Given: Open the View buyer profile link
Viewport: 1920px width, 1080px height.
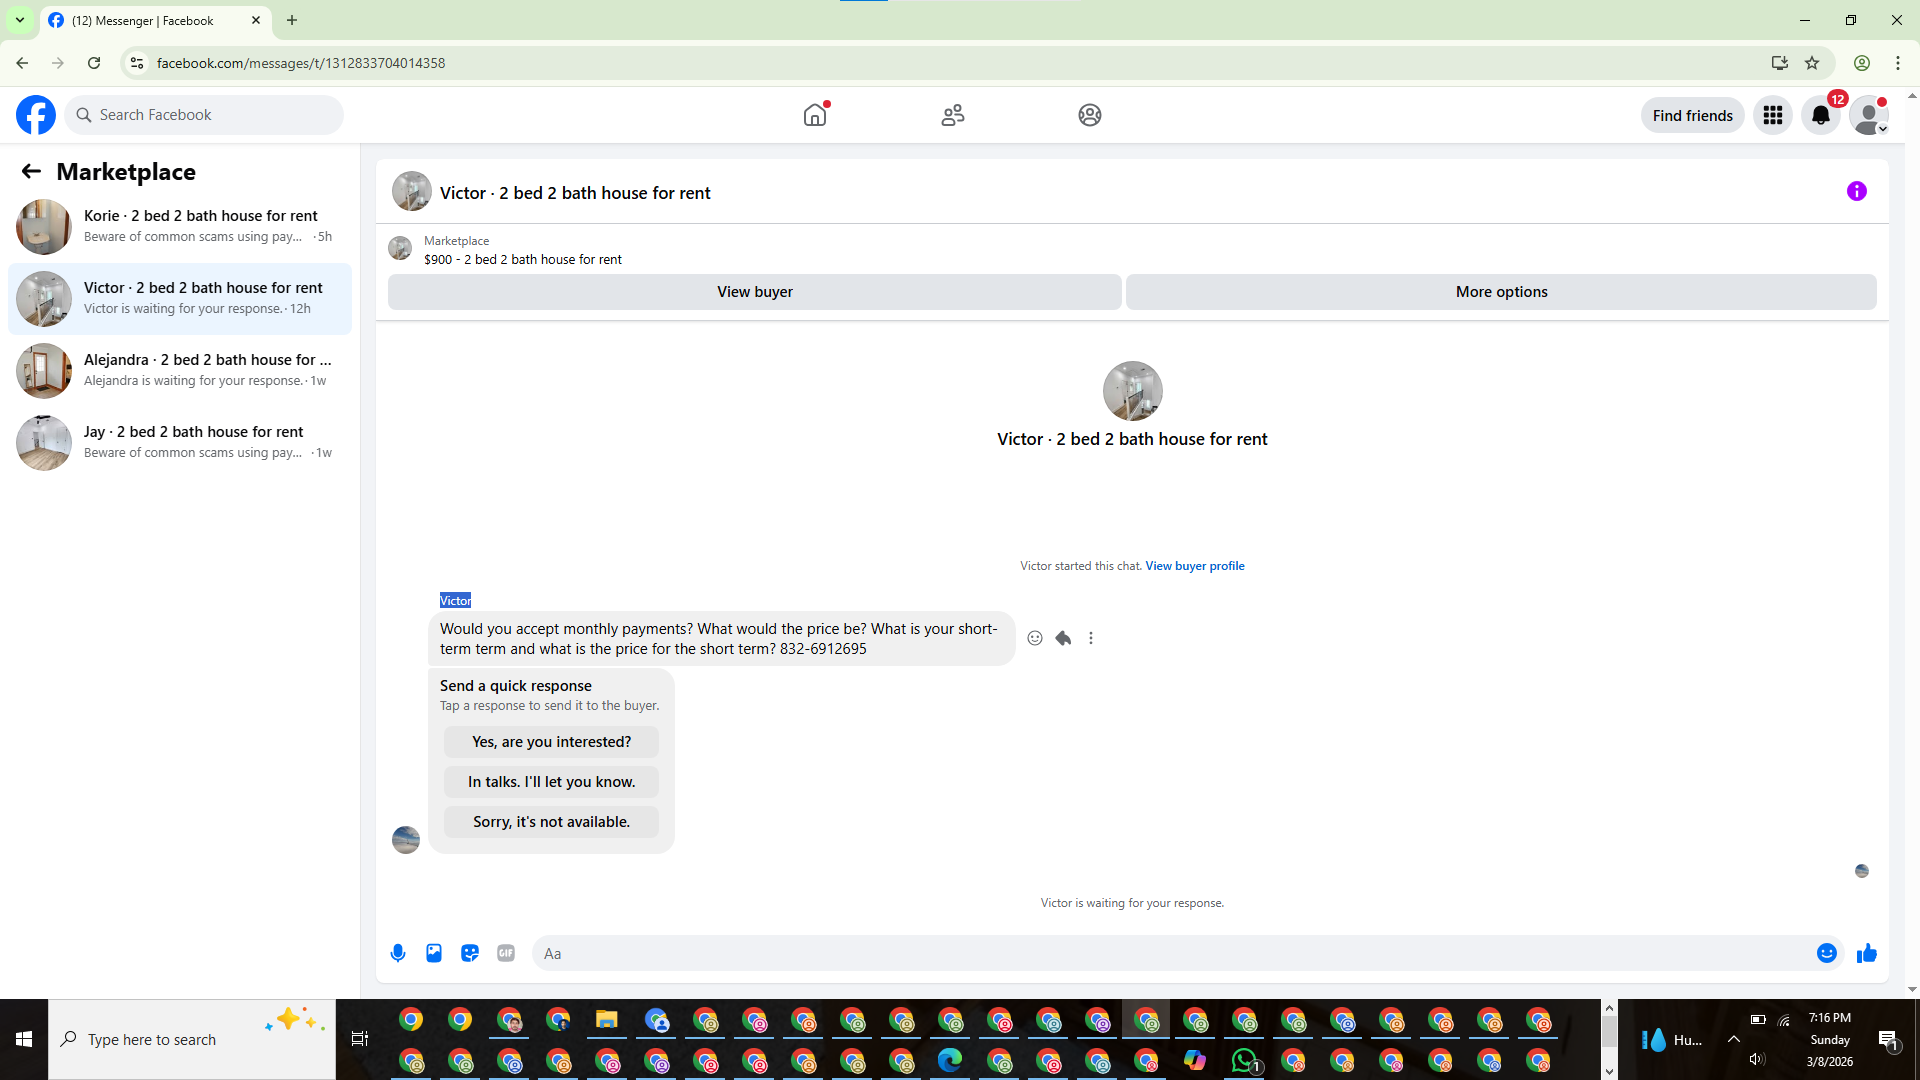Looking at the screenshot, I should (x=1195, y=566).
